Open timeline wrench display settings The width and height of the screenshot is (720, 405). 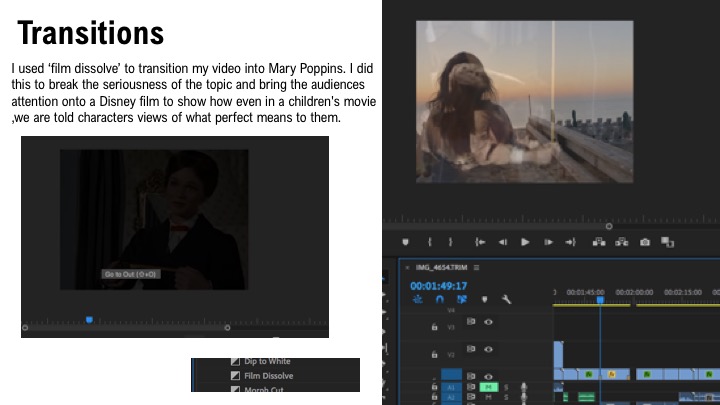tap(507, 299)
